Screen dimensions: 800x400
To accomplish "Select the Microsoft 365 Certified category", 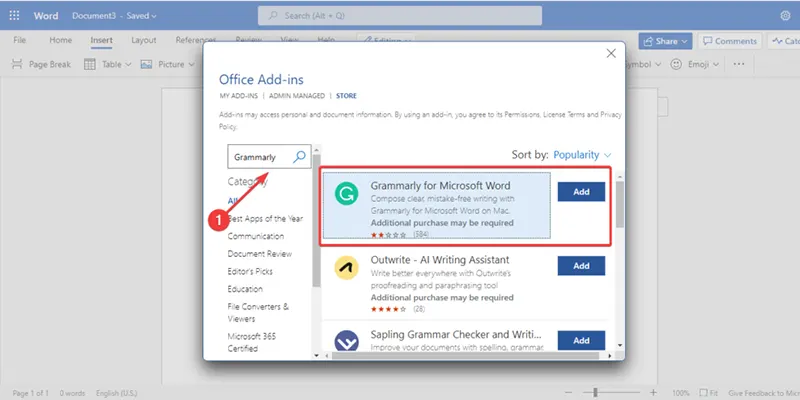I will click(253, 342).
